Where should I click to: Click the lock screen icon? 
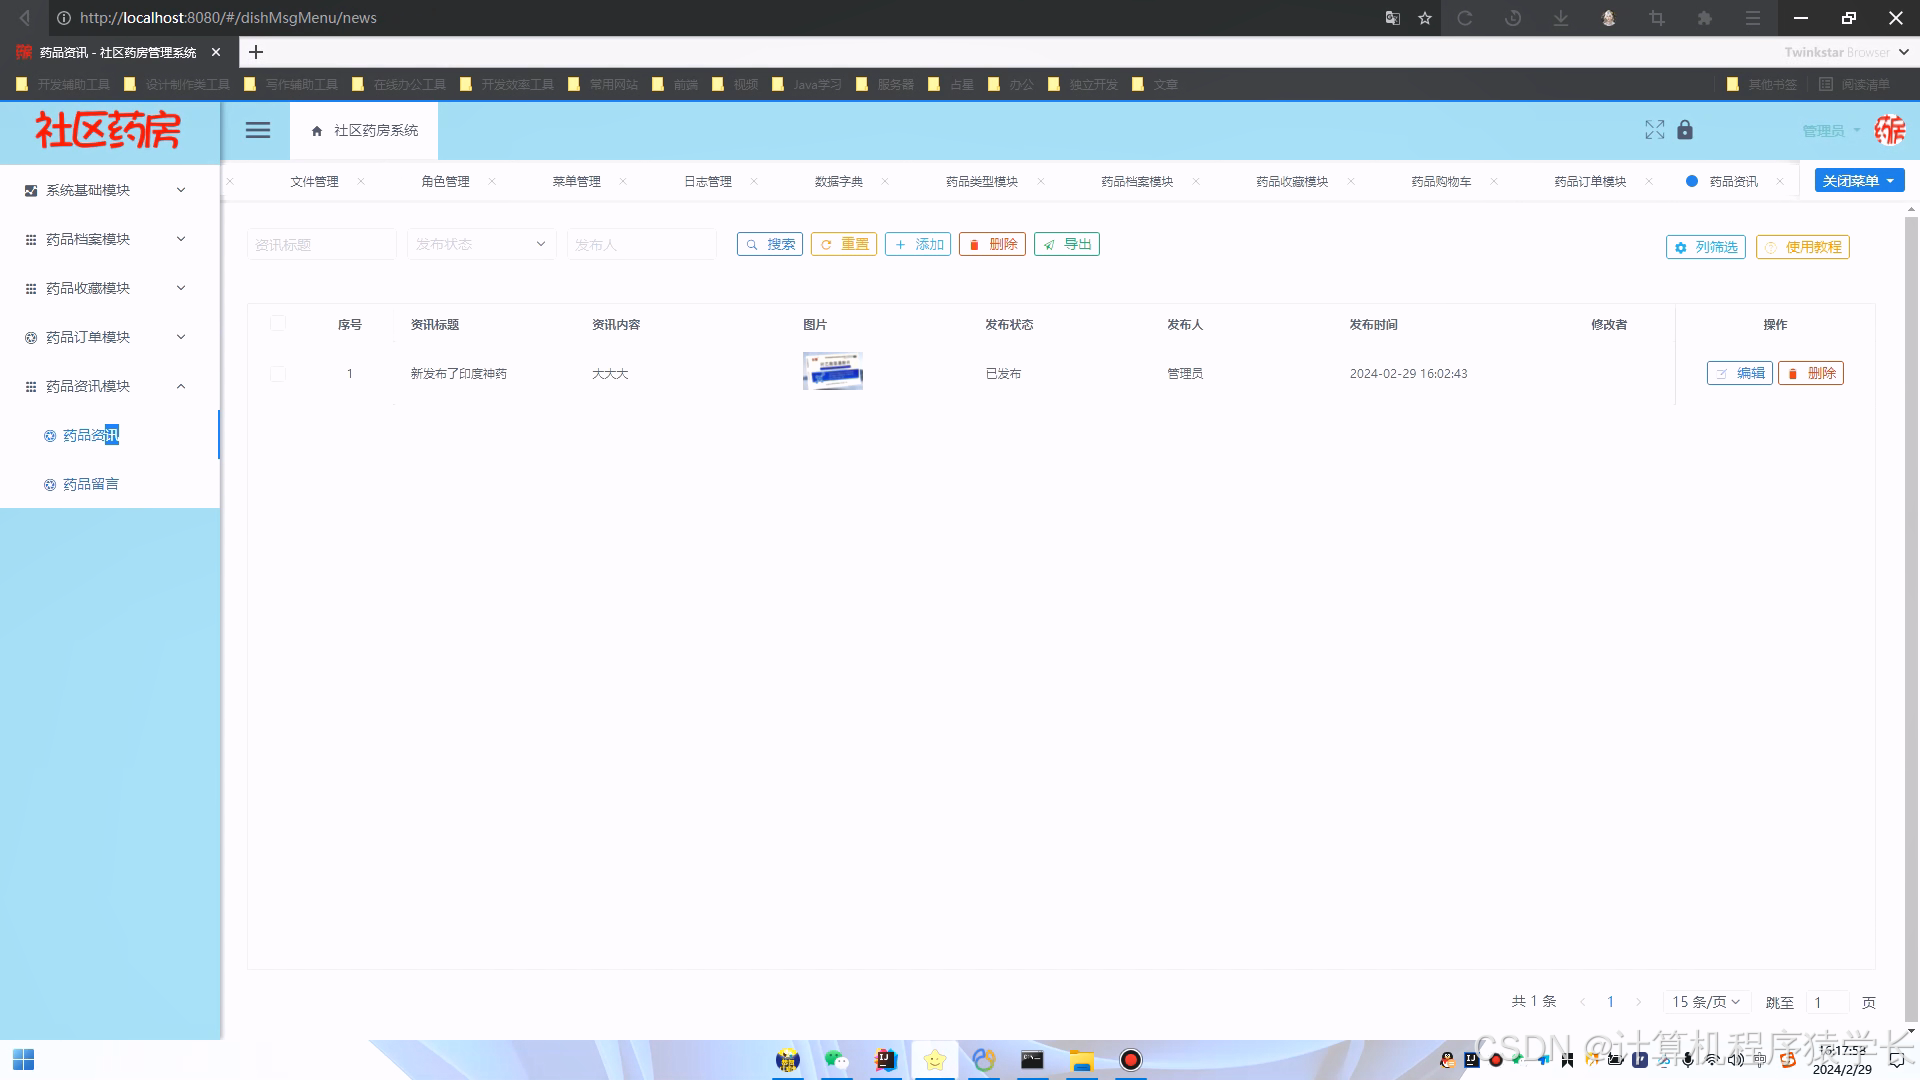click(1685, 130)
